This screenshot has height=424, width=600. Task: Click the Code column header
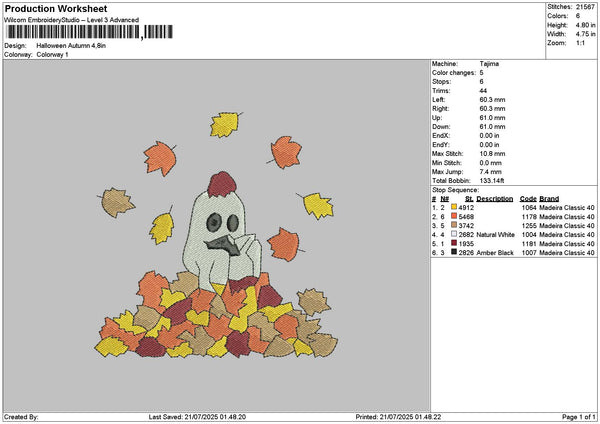pyautogui.click(x=528, y=198)
